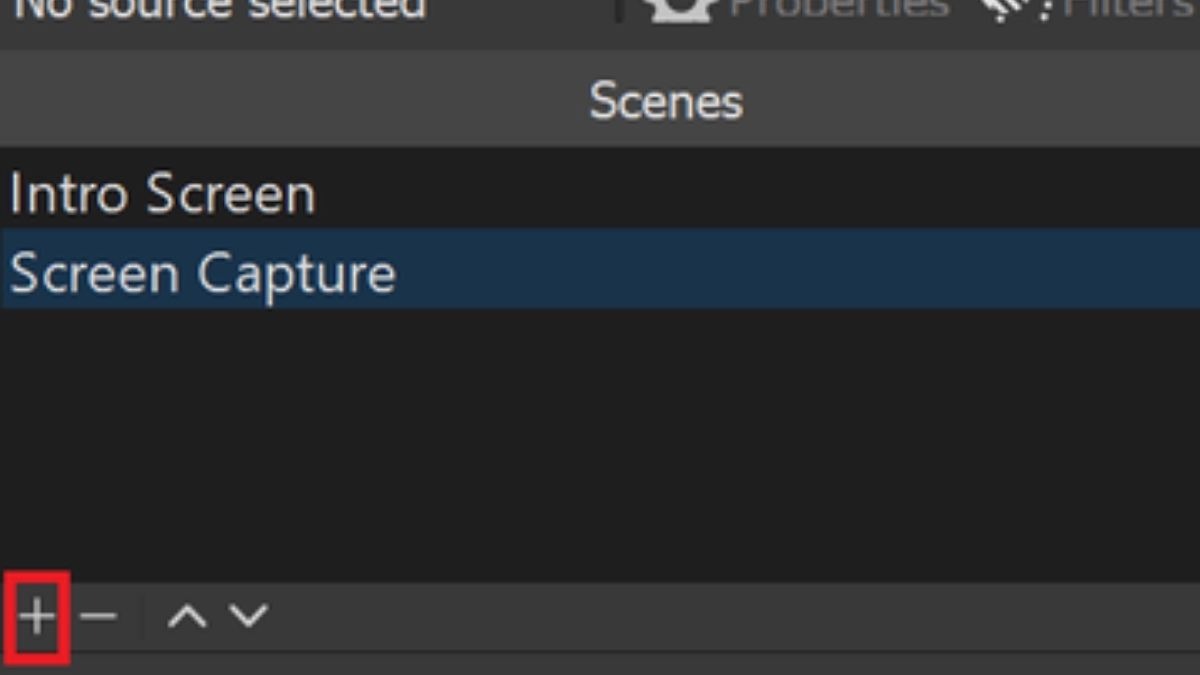Click the 'No source selected' label
The image size is (1200, 675).
[x=220, y=10]
